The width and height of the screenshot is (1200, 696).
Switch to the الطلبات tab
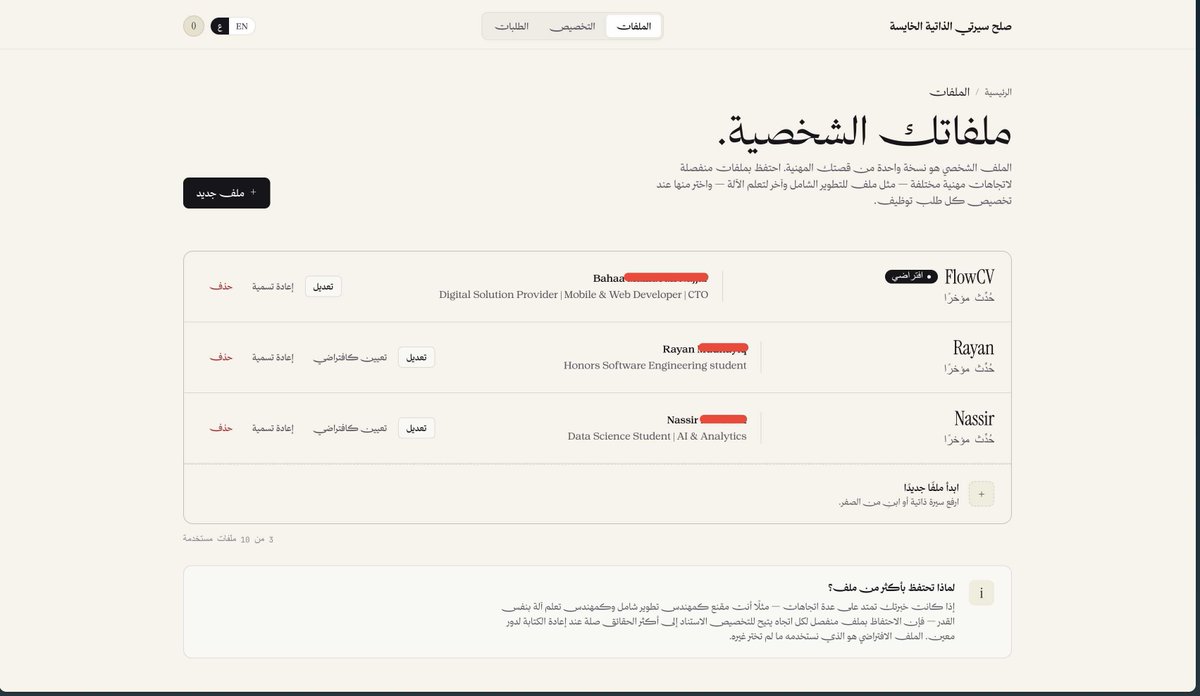(x=512, y=26)
